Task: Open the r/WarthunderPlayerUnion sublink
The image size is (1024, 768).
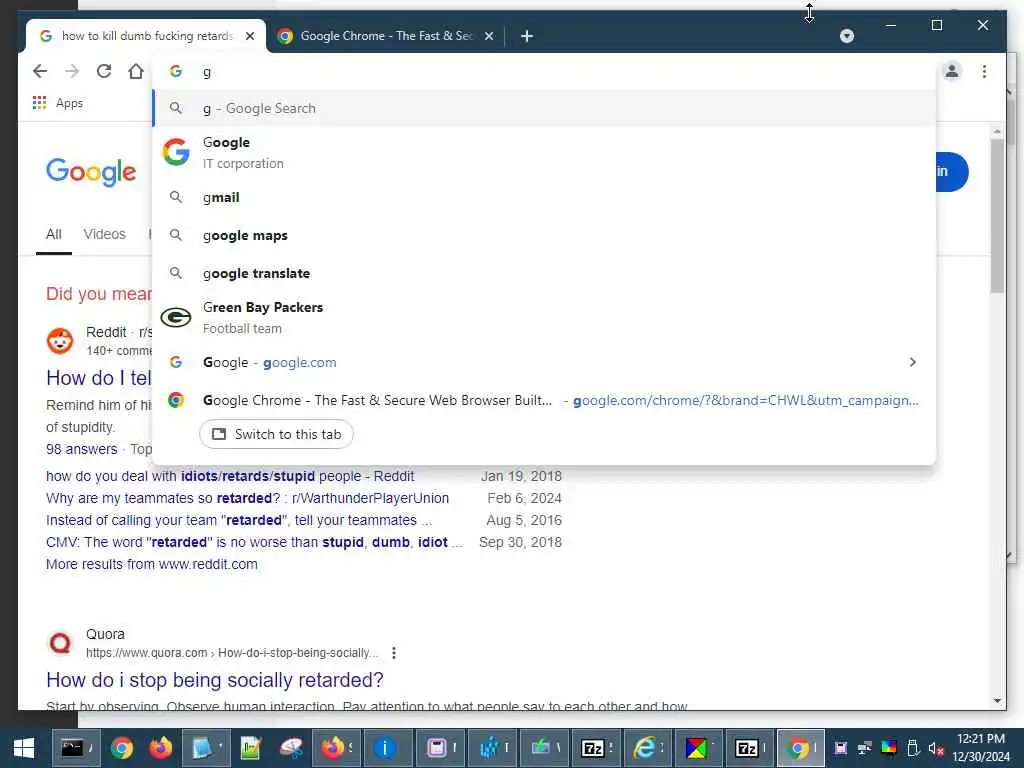Action: pyautogui.click(x=248, y=498)
